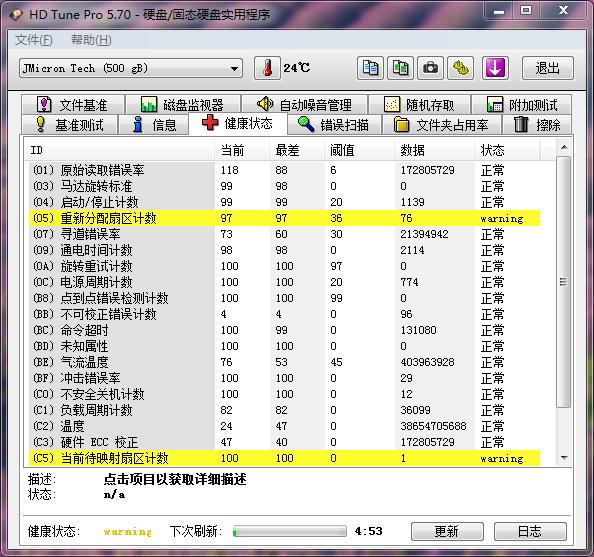Switch to the 信息 tab
This screenshot has width=594, height=557.
click(154, 125)
